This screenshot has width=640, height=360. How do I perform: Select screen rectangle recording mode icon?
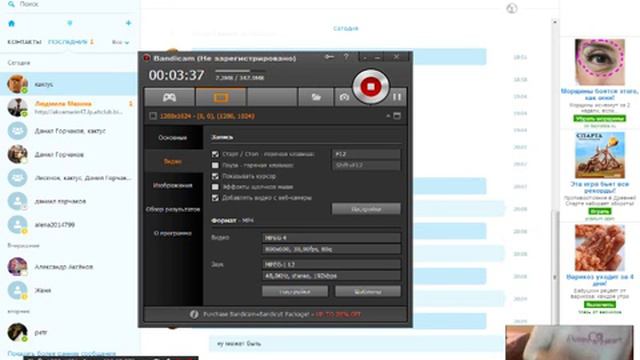[x=221, y=98]
